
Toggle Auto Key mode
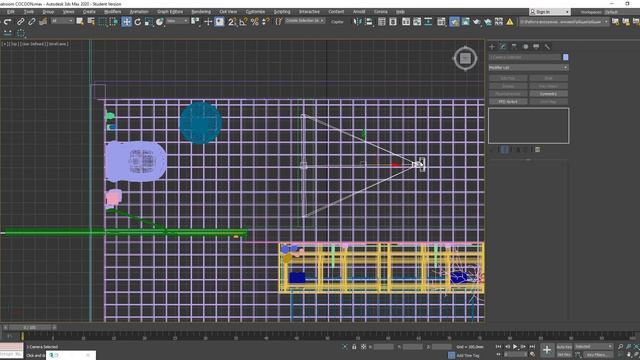click(564, 347)
